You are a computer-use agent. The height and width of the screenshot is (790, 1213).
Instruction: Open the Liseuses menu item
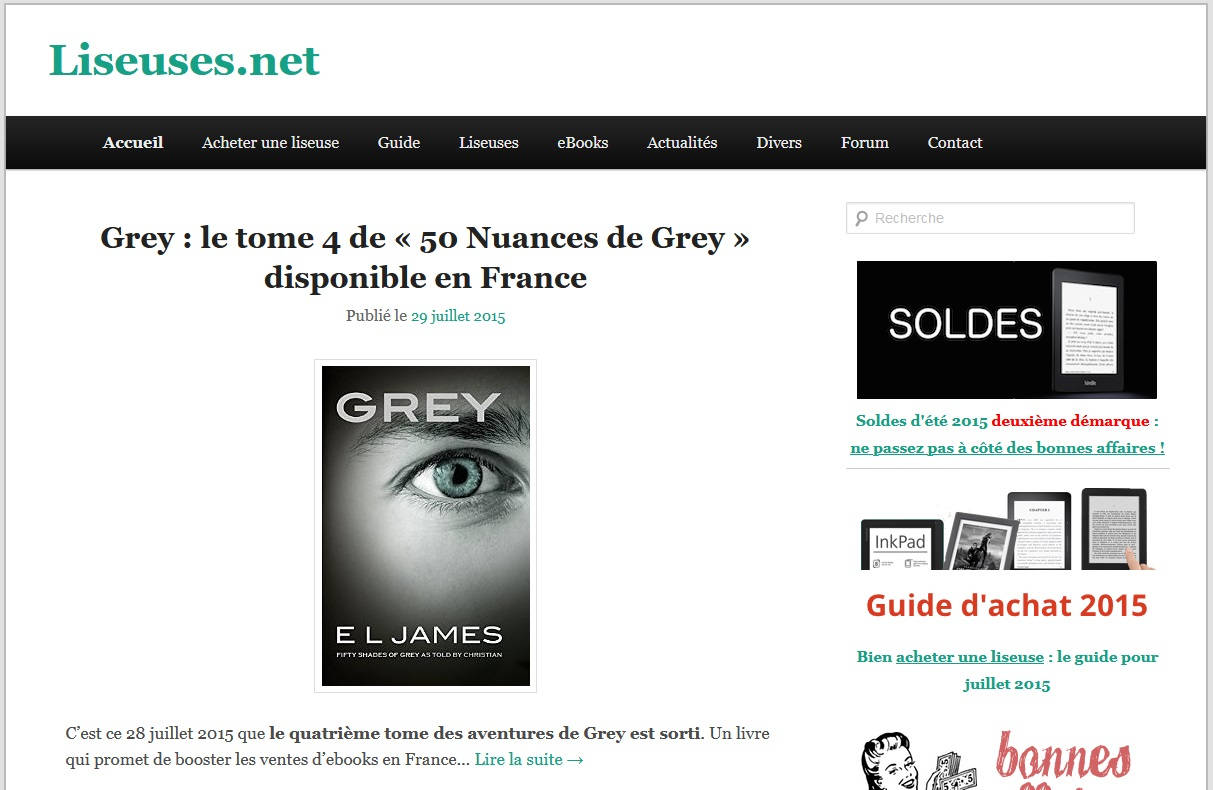click(489, 143)
